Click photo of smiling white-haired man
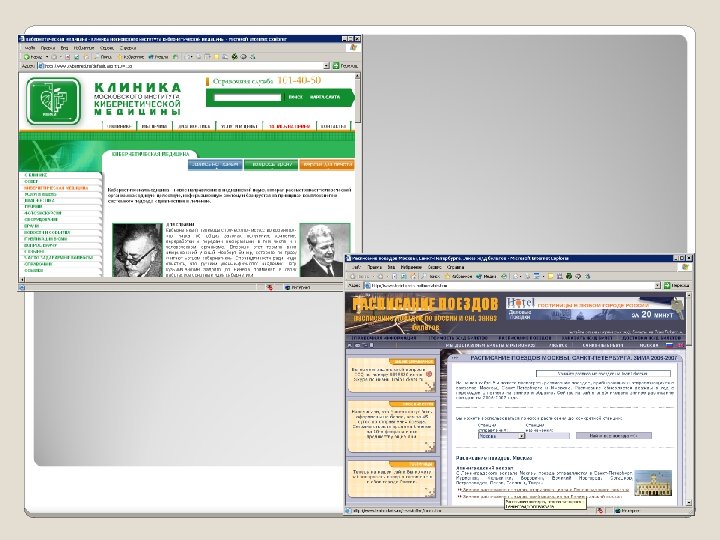720x540 pixels. point(325,250)
